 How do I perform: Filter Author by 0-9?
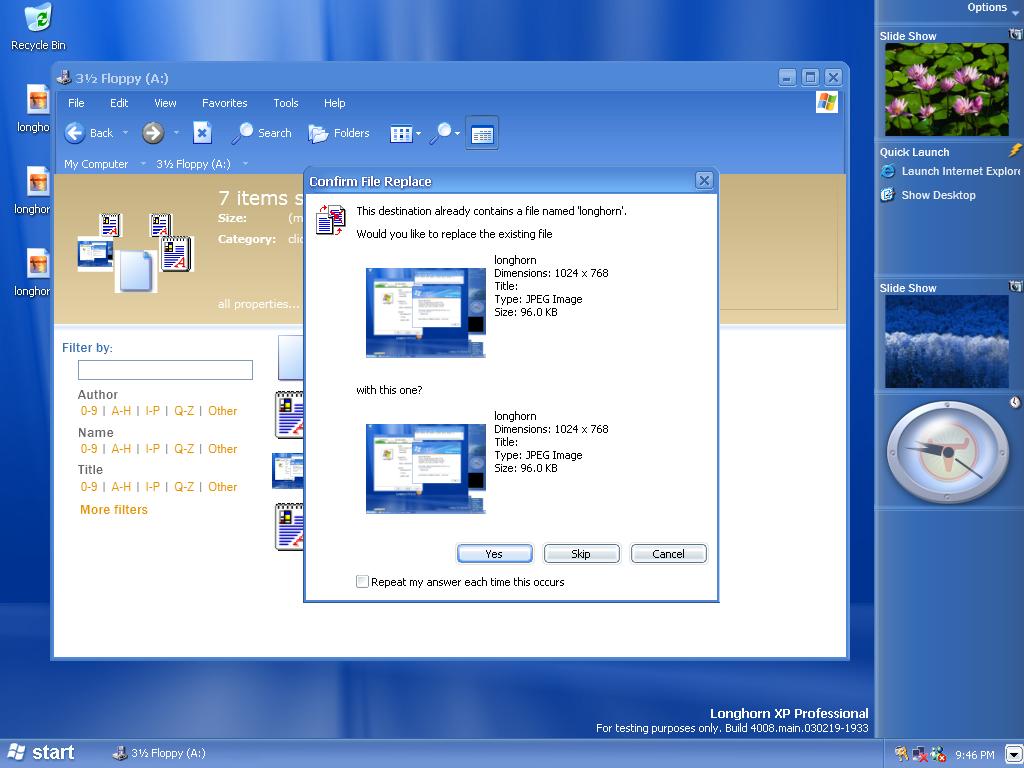(89, 411)
